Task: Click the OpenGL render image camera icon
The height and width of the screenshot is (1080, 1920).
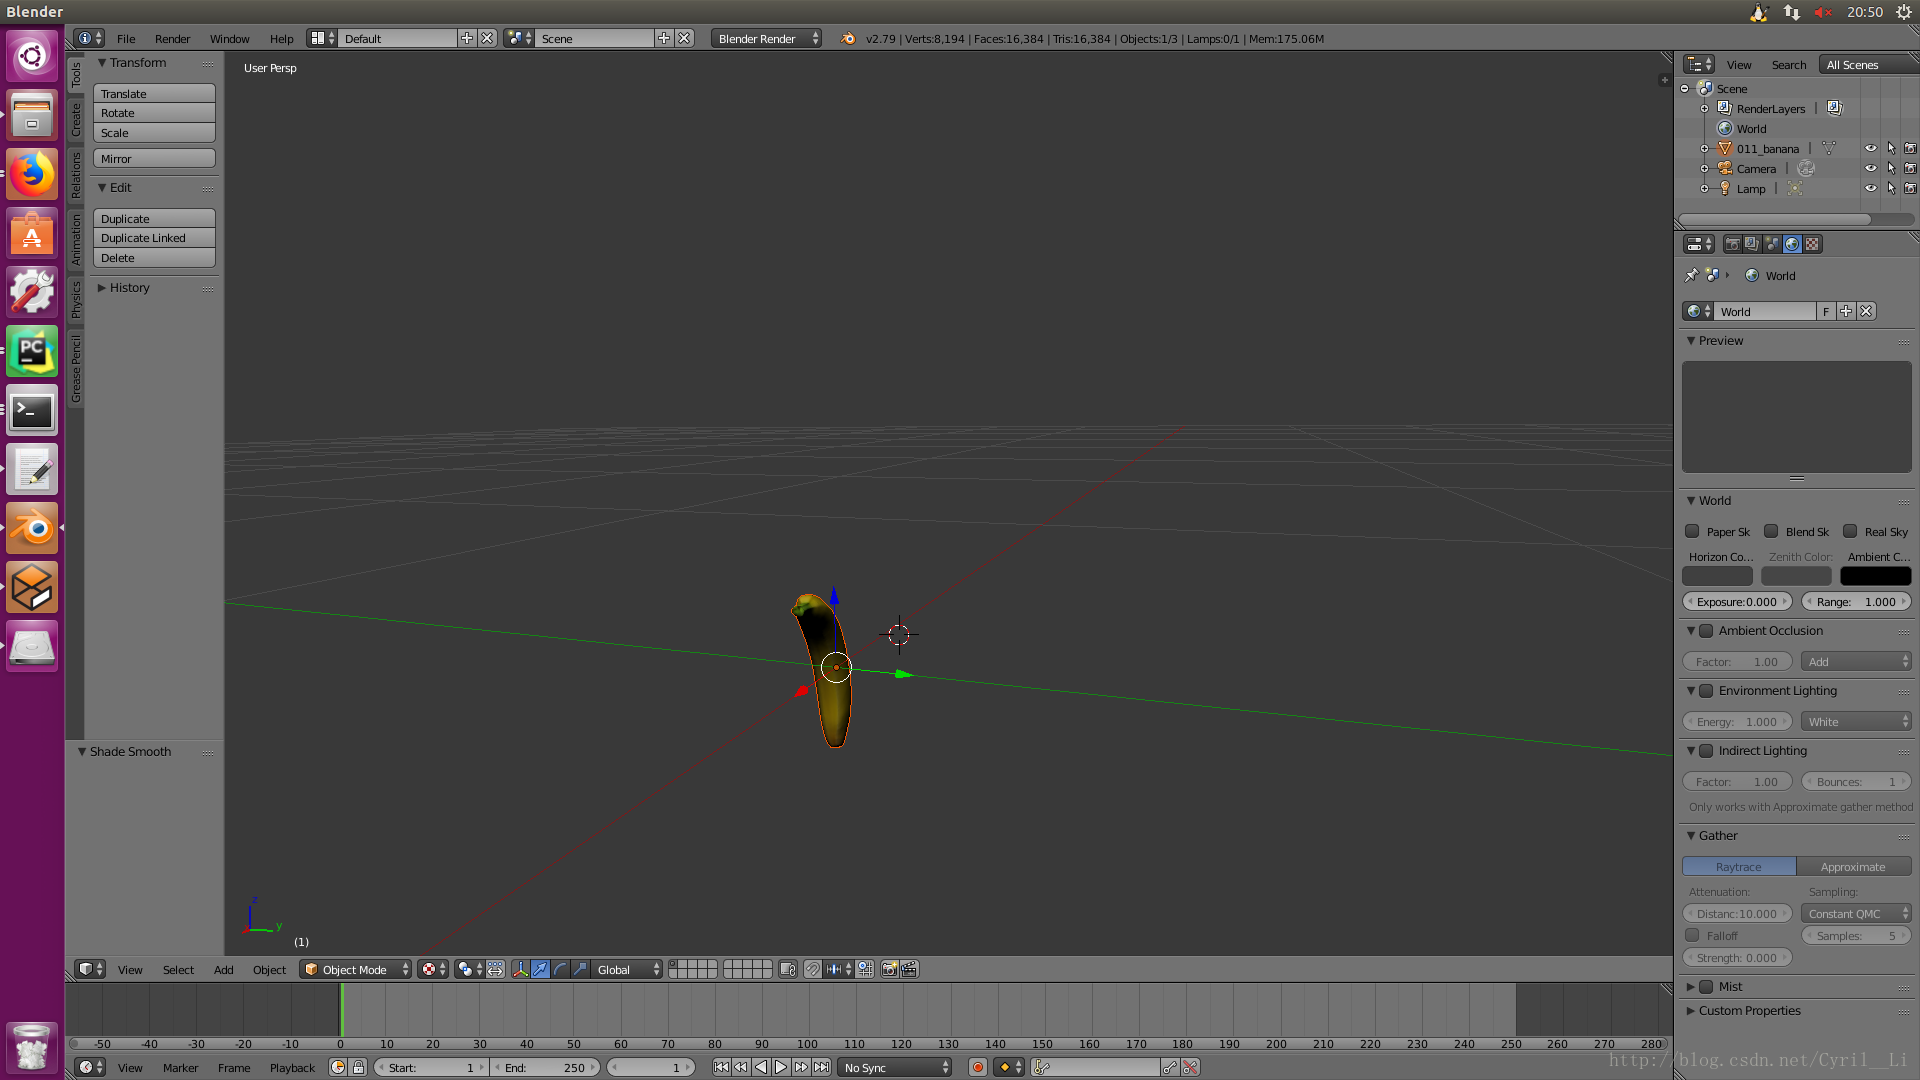Action: [x=889, y=969]
